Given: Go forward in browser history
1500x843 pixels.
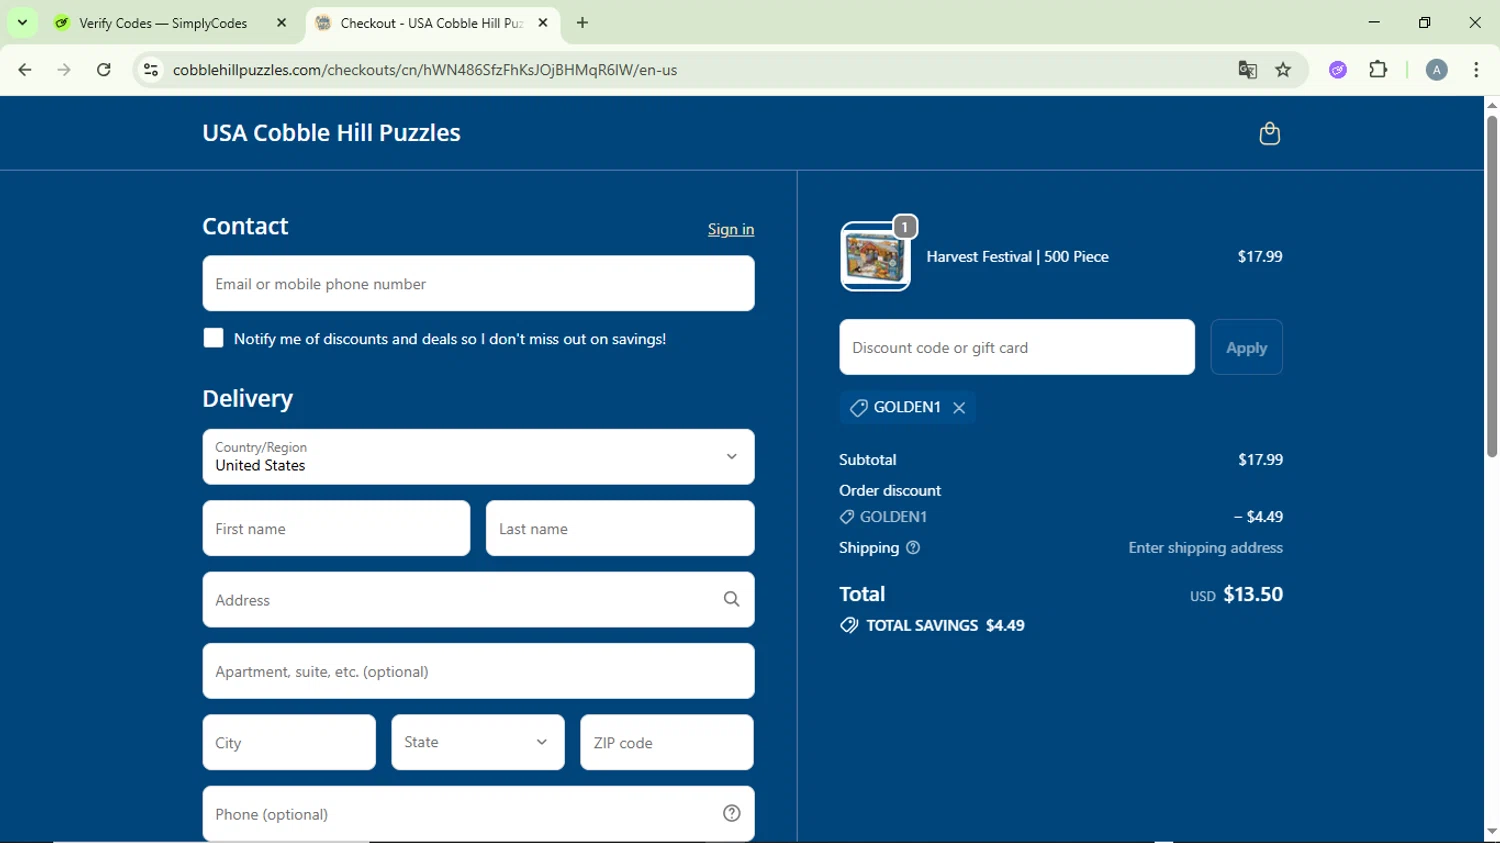Looking at the screenshot, I should (x=64, y=70).
